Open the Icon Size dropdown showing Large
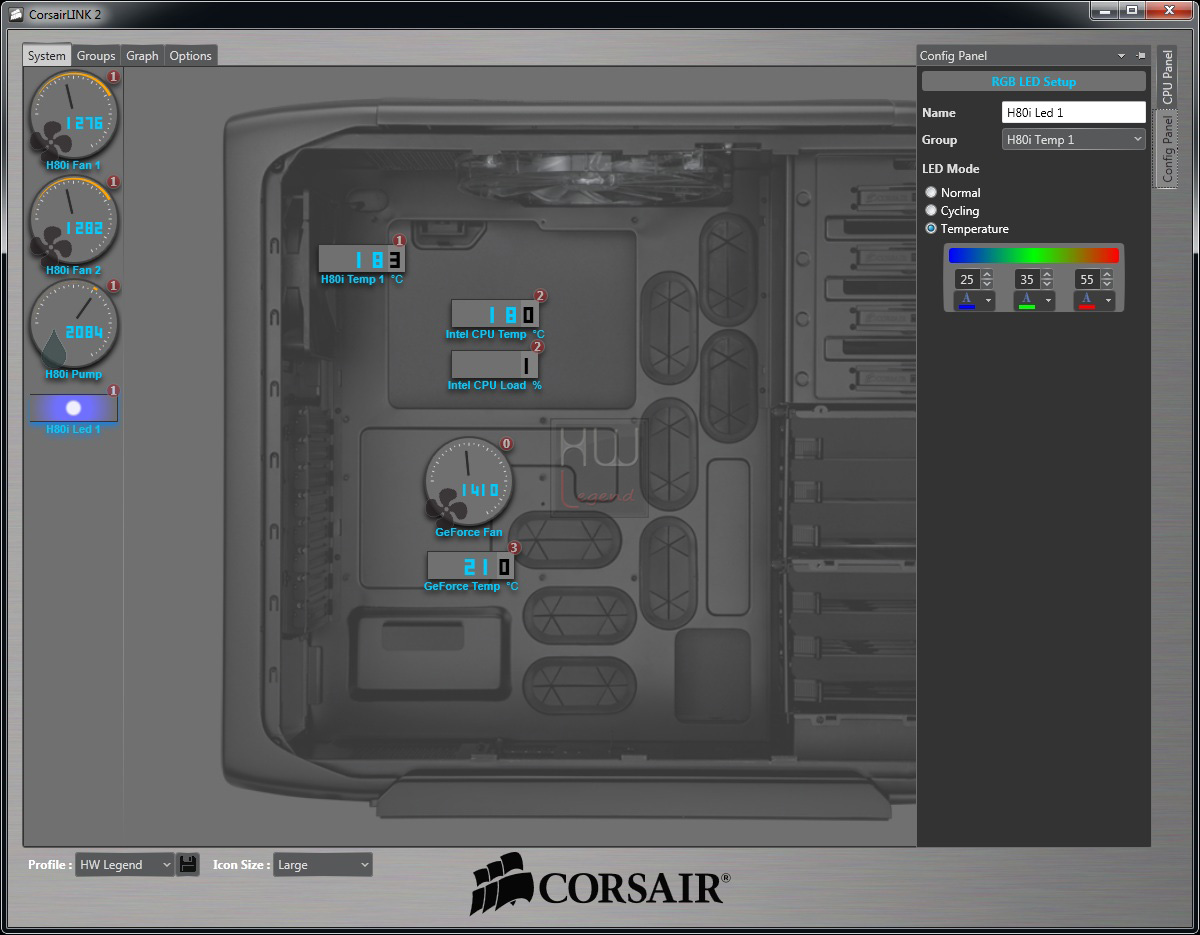Viewport: 1200px width, 935px height. pyautogui.click(x=323, y=865)
